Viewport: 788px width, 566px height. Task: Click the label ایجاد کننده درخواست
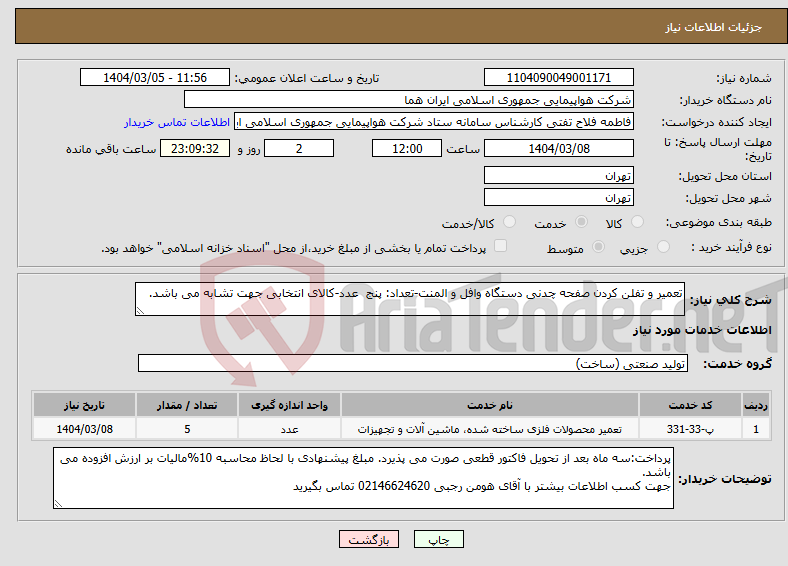pos(717,123)
